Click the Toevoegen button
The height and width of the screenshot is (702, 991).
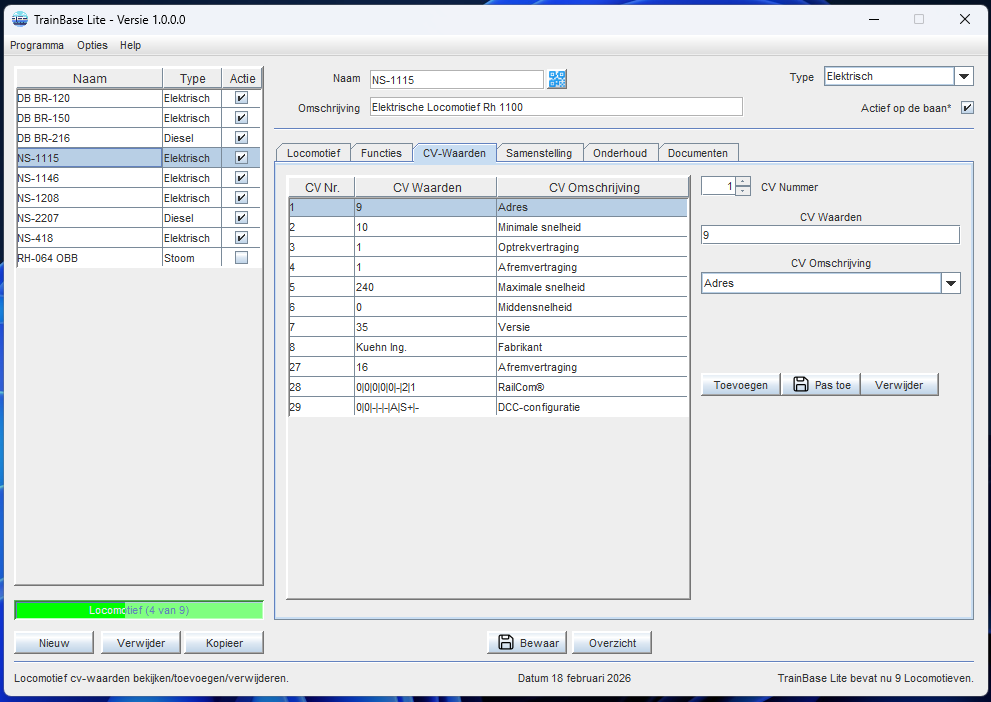pos(740,385)
